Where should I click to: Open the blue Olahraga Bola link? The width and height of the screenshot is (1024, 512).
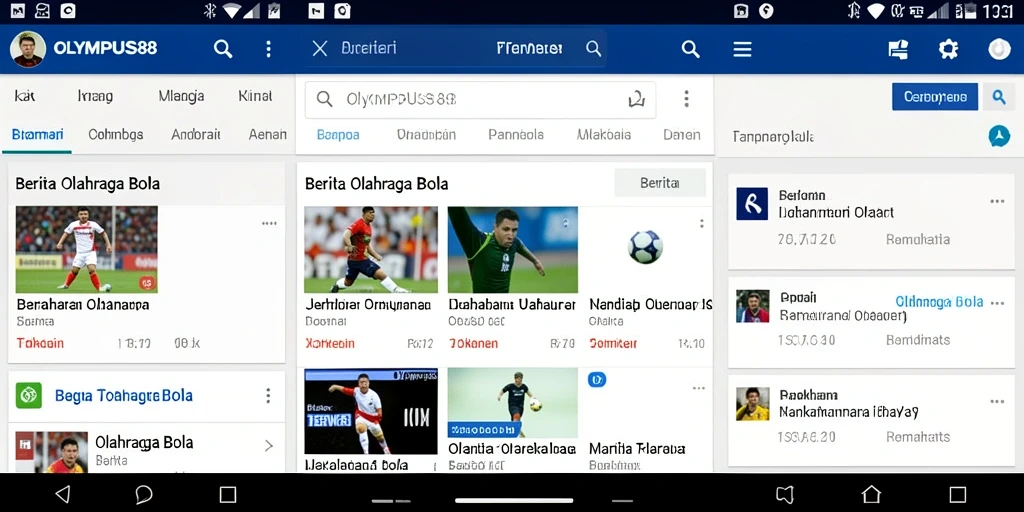939,302
